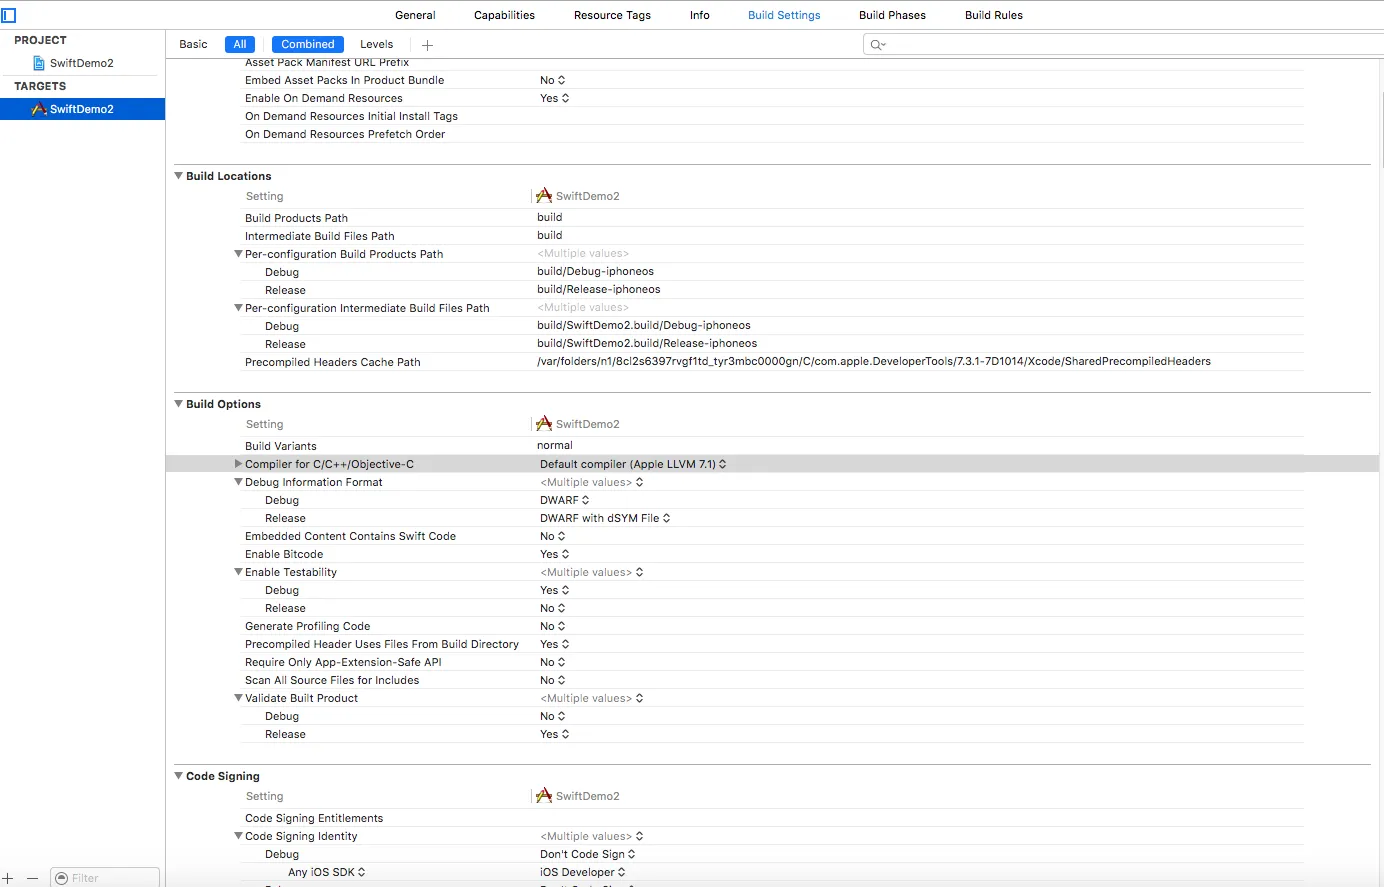Open Embed Asset Packs In Product Bundle popup

(x=553, y=80)
